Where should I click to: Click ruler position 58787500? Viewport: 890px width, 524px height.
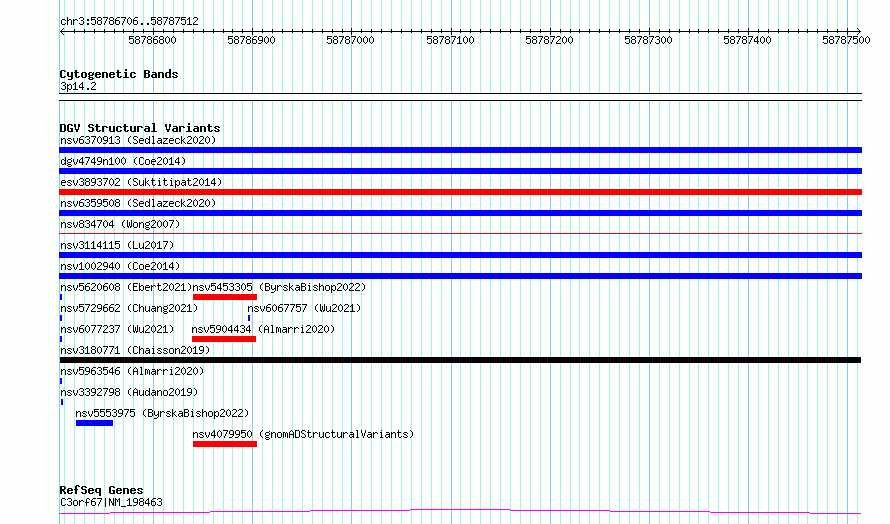pyautogui.click(x=846, y=40)
